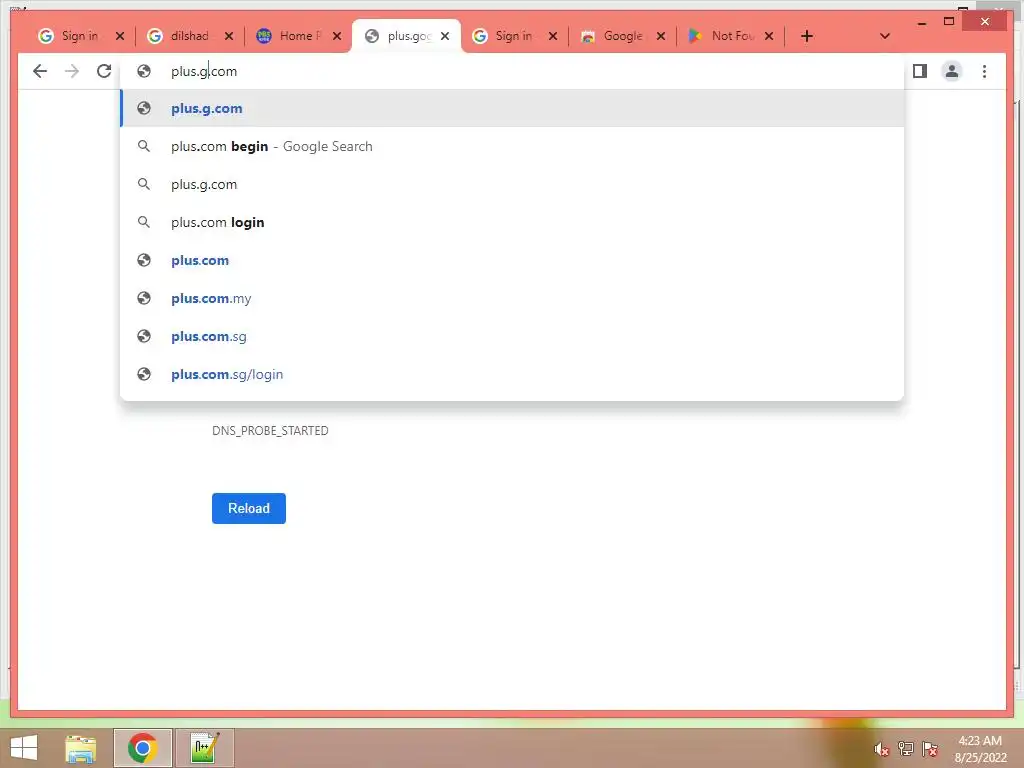Click the network tray icon
Viewport: 1024px width, 768px height.
pyautogui.click(x=906, y=749)
